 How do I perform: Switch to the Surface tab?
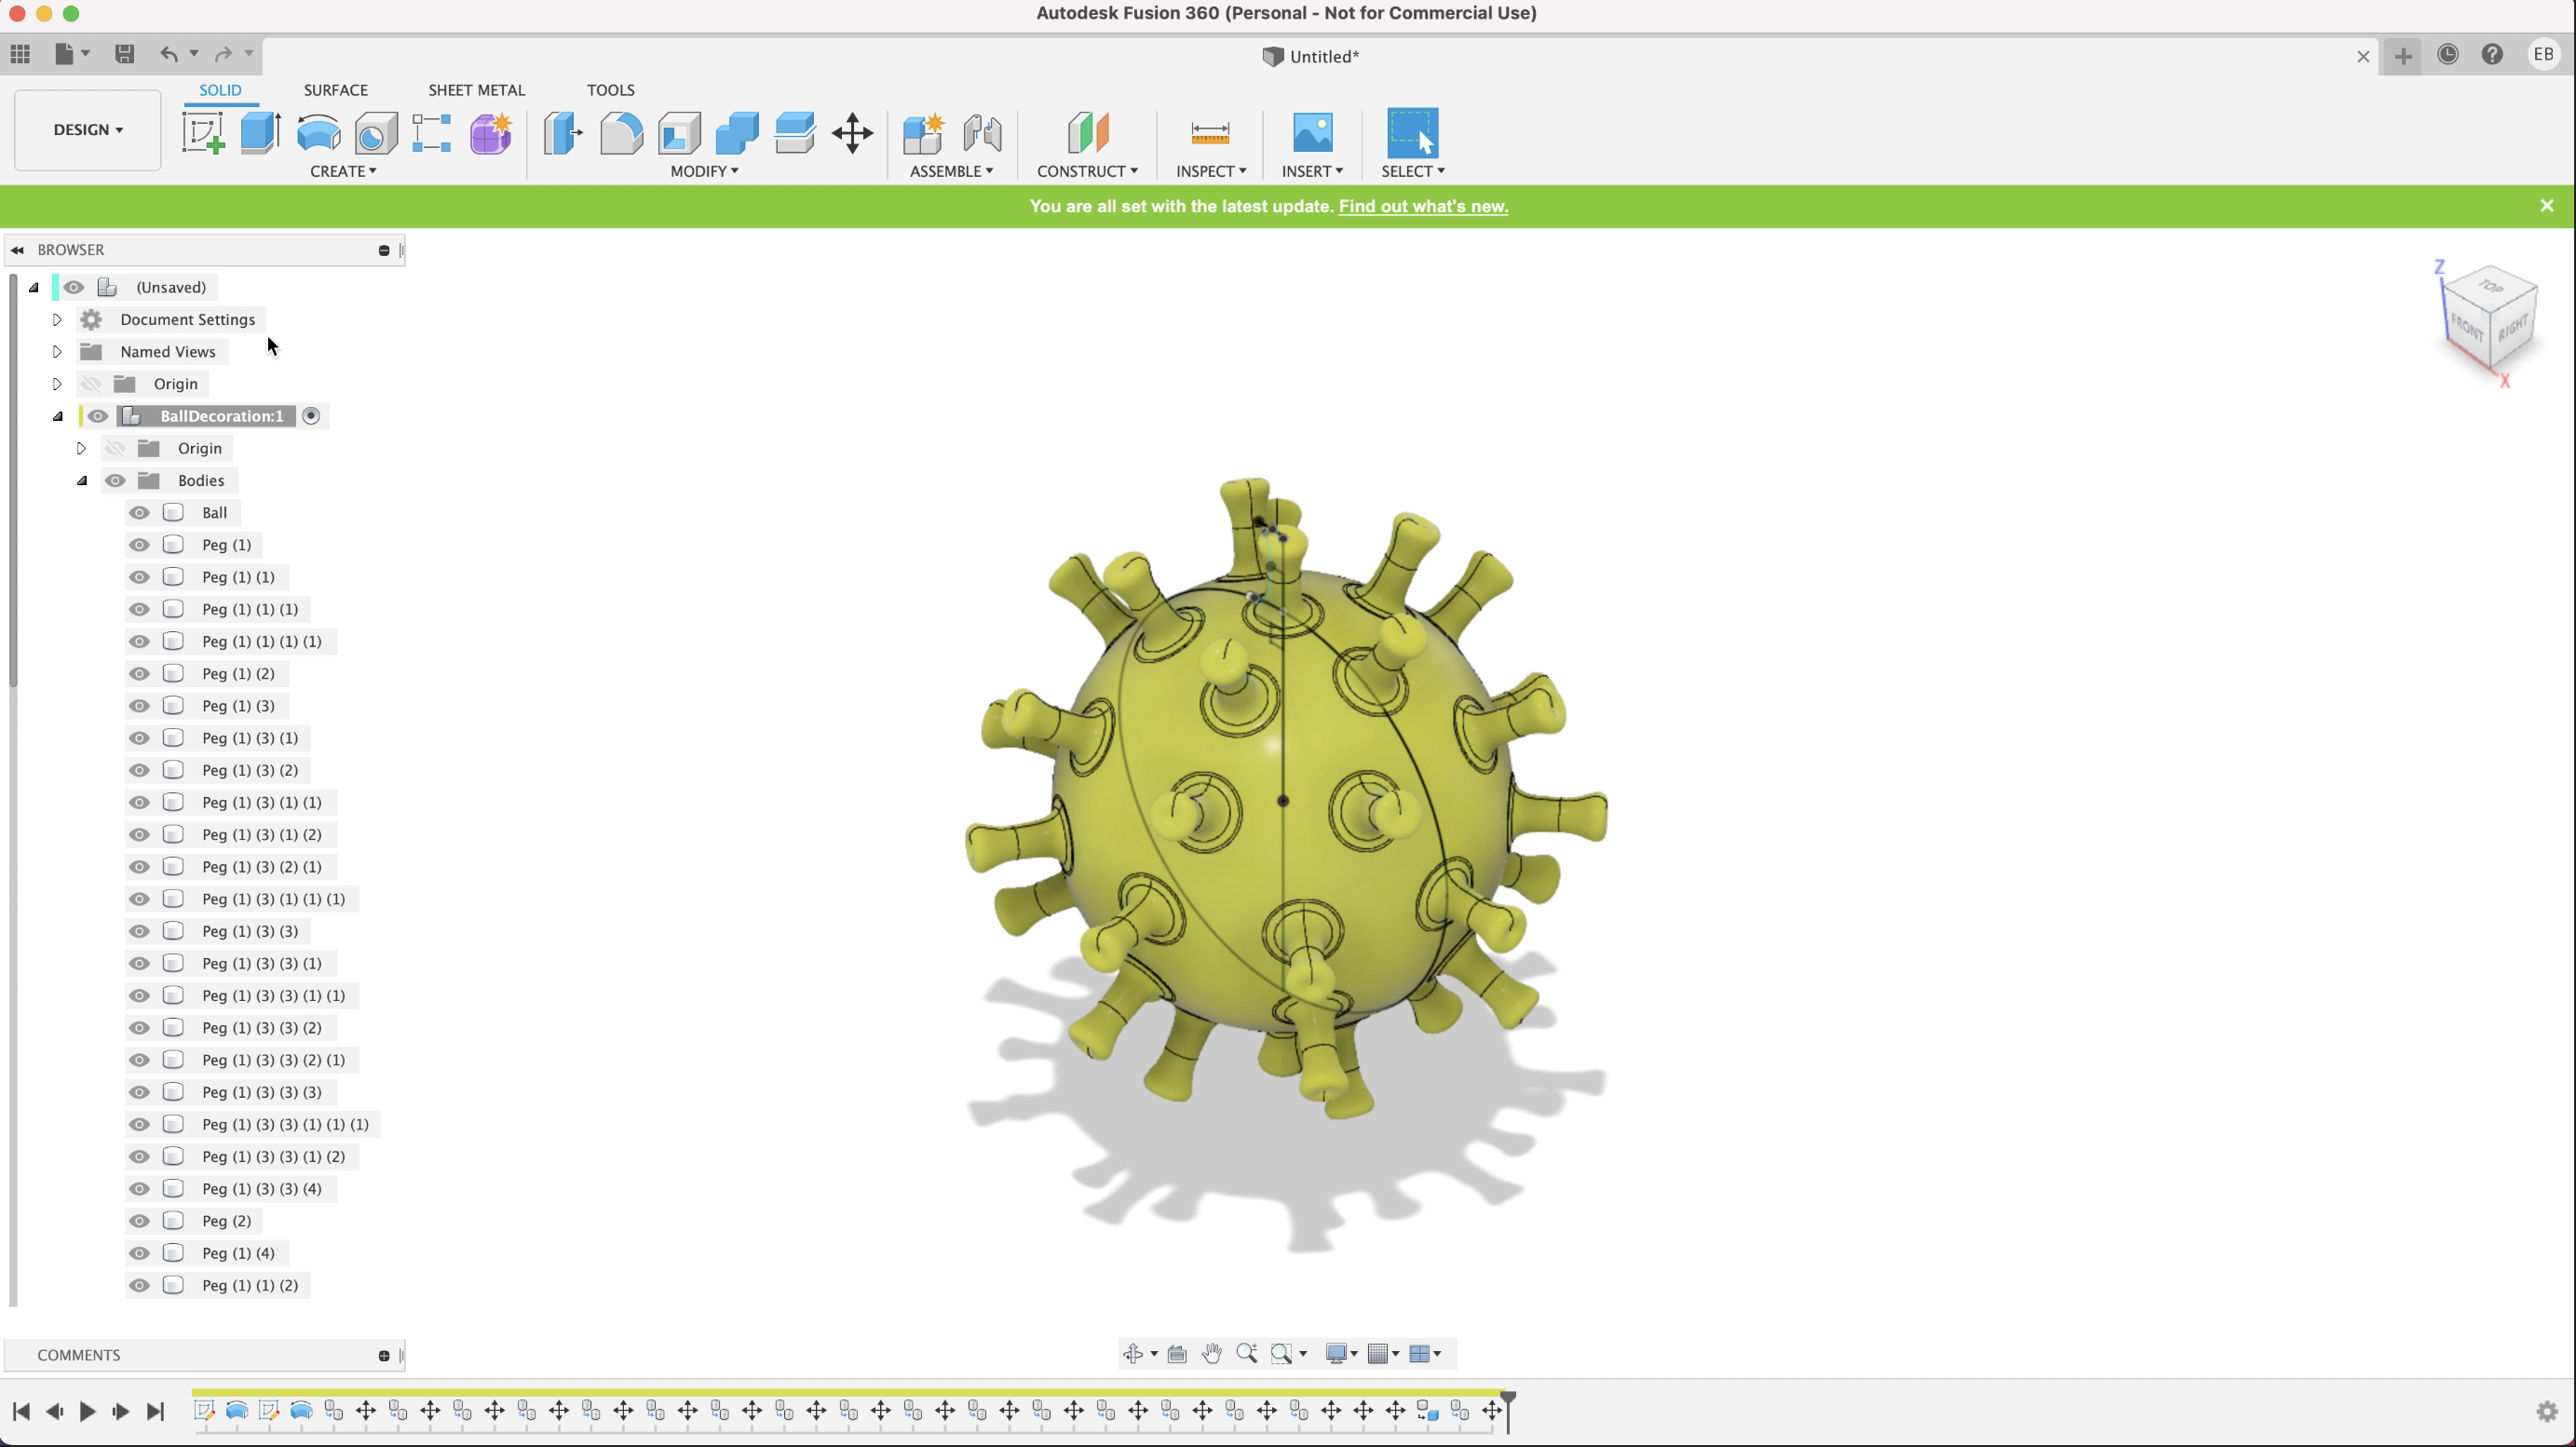[x=334, y=88]
